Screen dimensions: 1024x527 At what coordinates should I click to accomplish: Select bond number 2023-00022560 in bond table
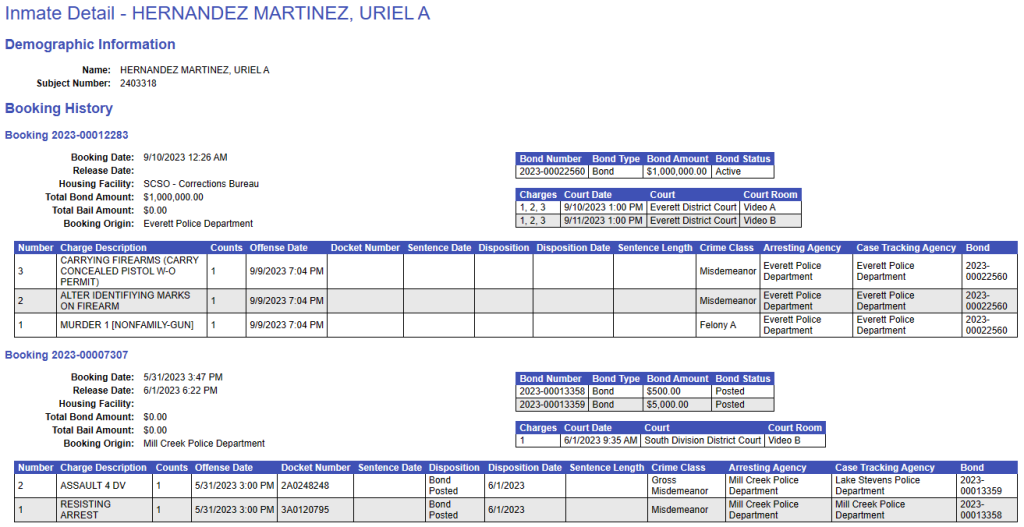coord(552,172)
